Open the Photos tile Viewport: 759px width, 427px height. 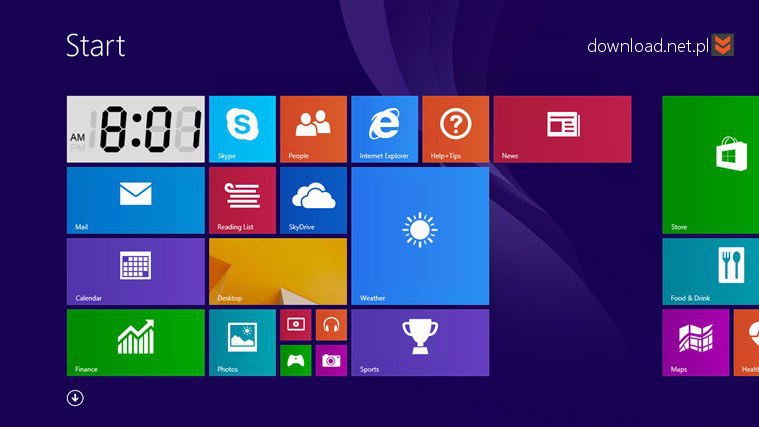(243, 343)
